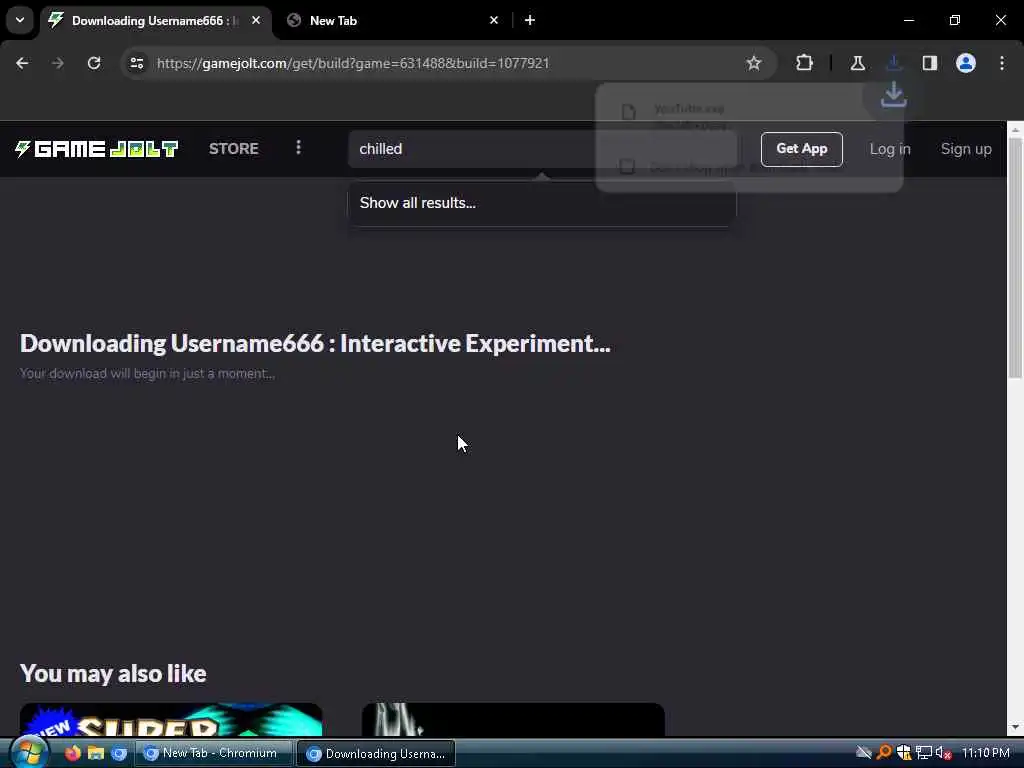1024x768 pixels.
Task: Open the Windows Start orb
Action: (29, 752)
